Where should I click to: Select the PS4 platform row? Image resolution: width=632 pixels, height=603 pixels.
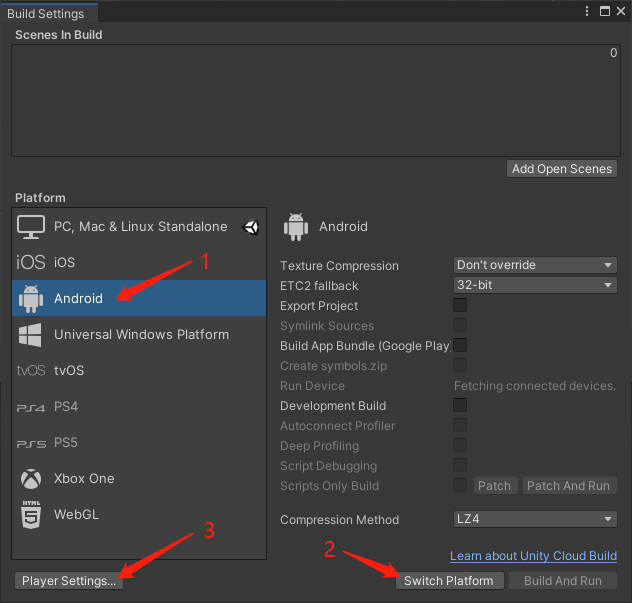[x=139, y=407]
